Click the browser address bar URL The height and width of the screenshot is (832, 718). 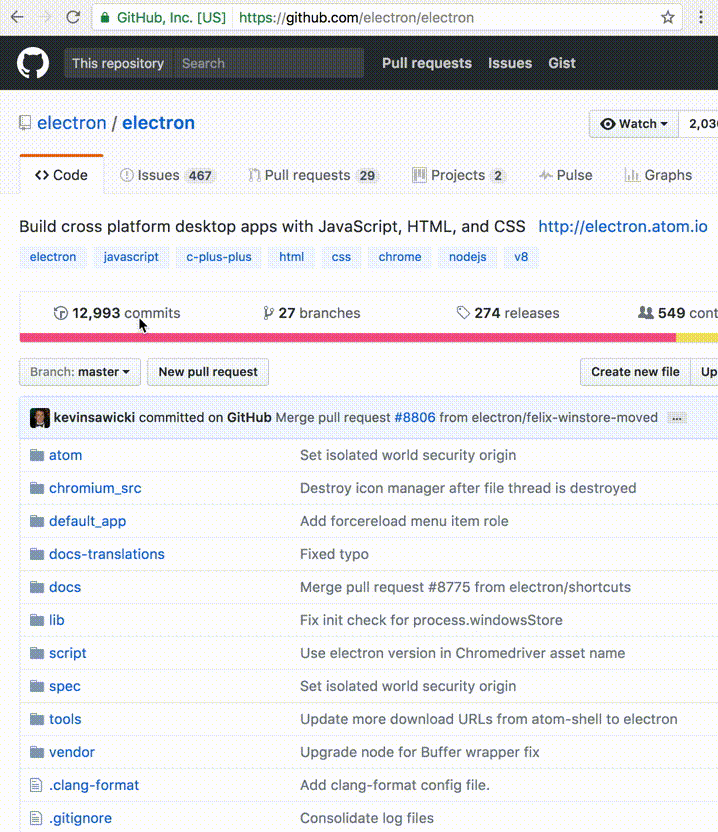coord(357,18)
